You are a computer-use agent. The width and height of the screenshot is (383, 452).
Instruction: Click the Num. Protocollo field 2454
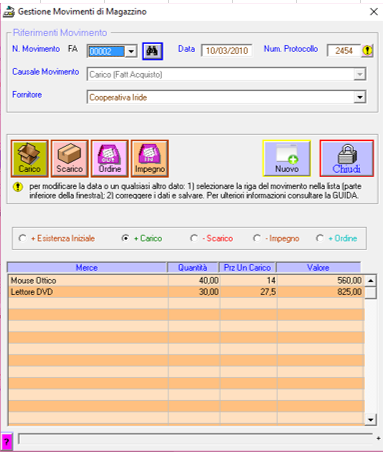pos(344,51)
